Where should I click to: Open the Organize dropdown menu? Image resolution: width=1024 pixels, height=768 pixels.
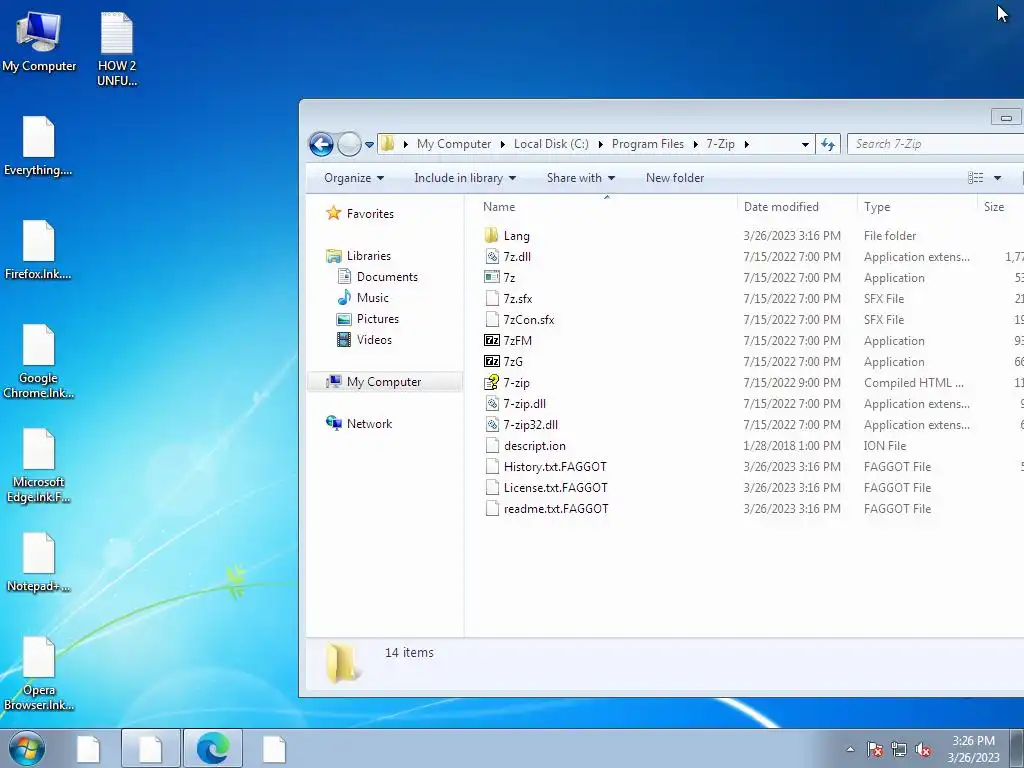point(354,178)
